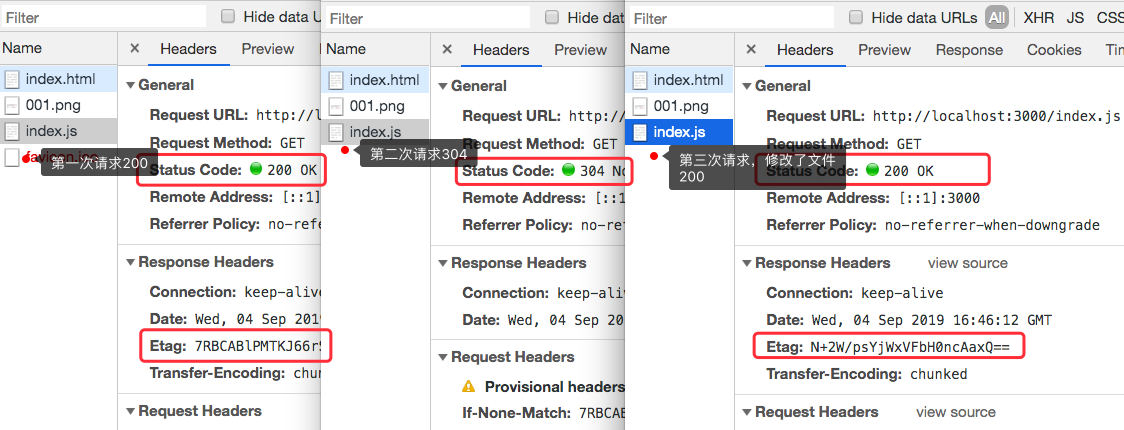Click the warning icon beside Provisional headers
The width and height of the screenshot is (1124, 430).
pos(469,386)
